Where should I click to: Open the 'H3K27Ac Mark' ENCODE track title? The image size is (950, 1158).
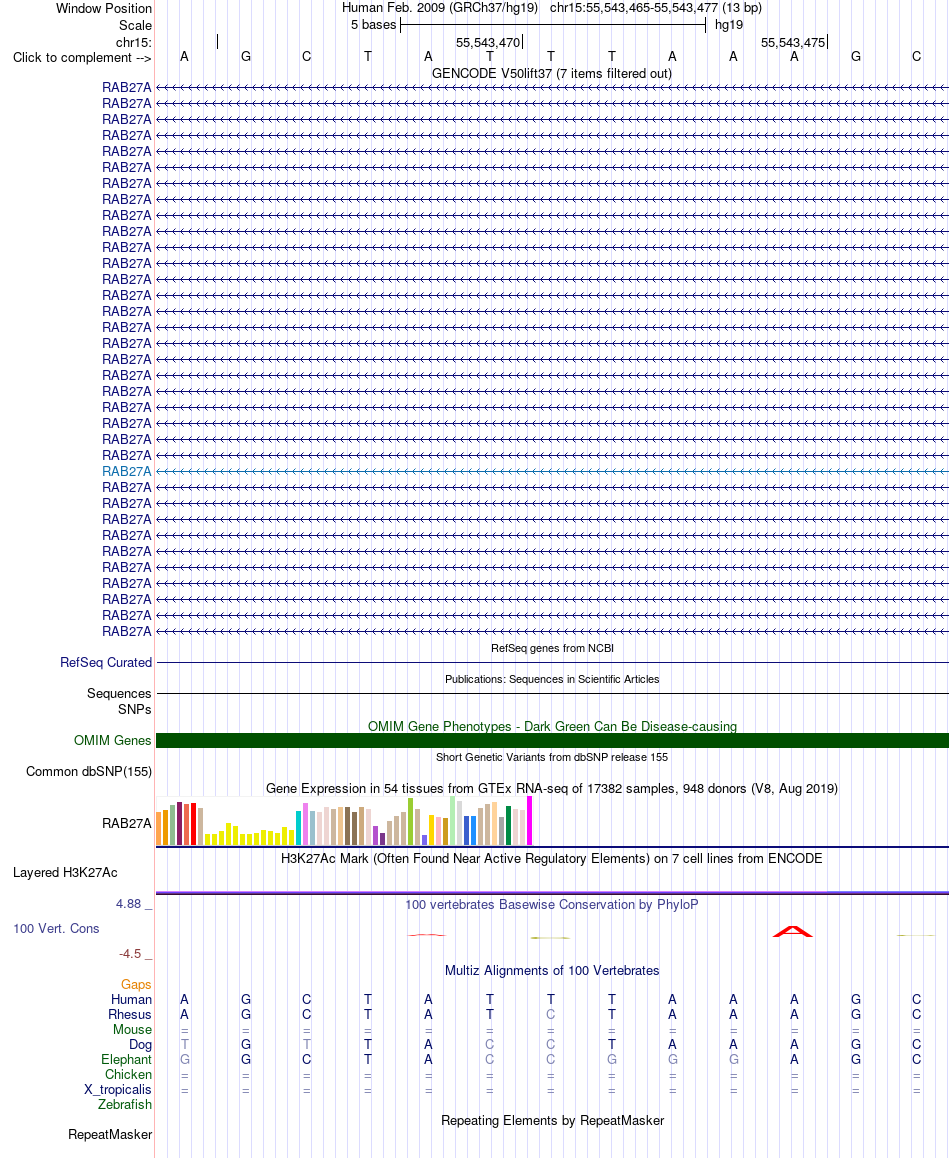[552, 858]
